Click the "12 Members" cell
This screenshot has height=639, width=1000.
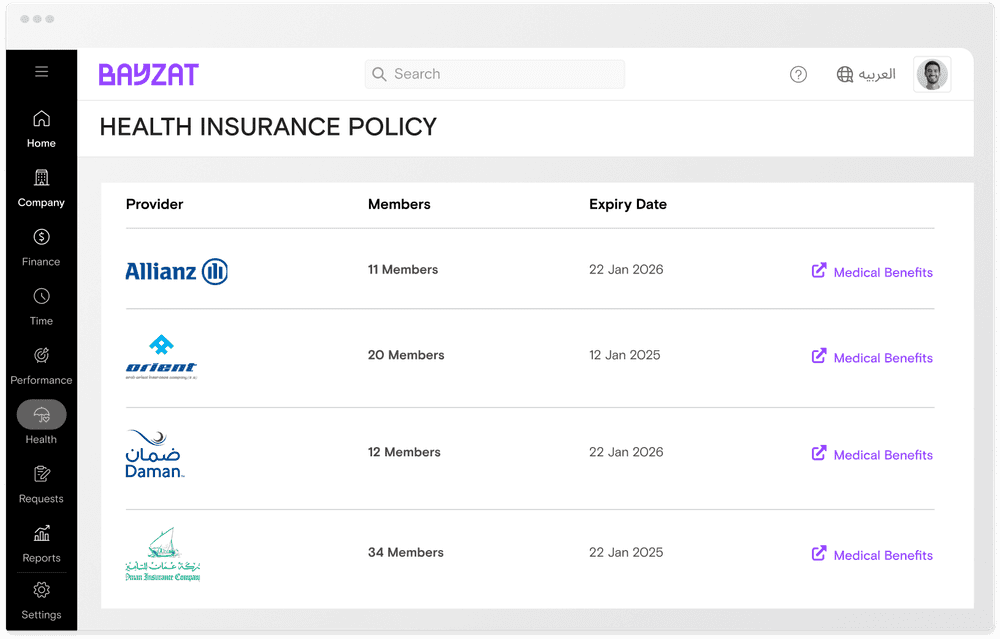click(x=404, y=452)
